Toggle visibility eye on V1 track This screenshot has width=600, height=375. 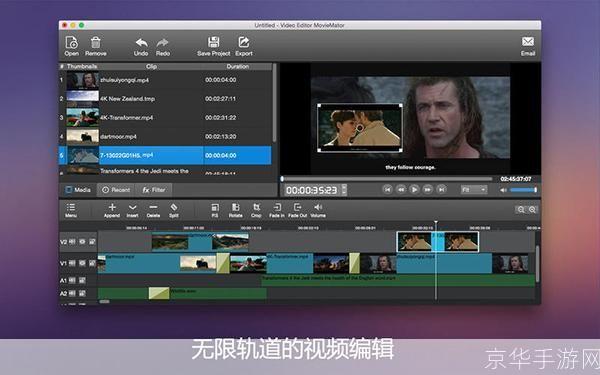click(x=82, y=263)
